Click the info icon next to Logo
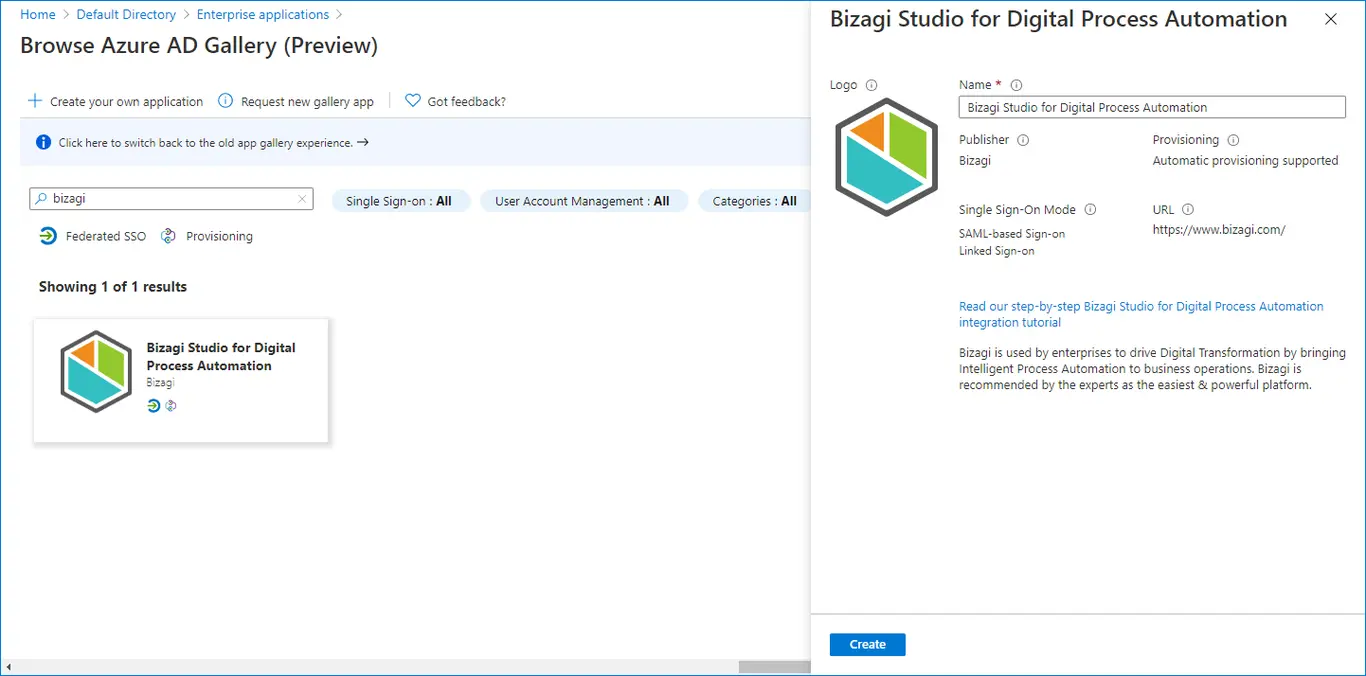1366x676 pixels. 871,85
